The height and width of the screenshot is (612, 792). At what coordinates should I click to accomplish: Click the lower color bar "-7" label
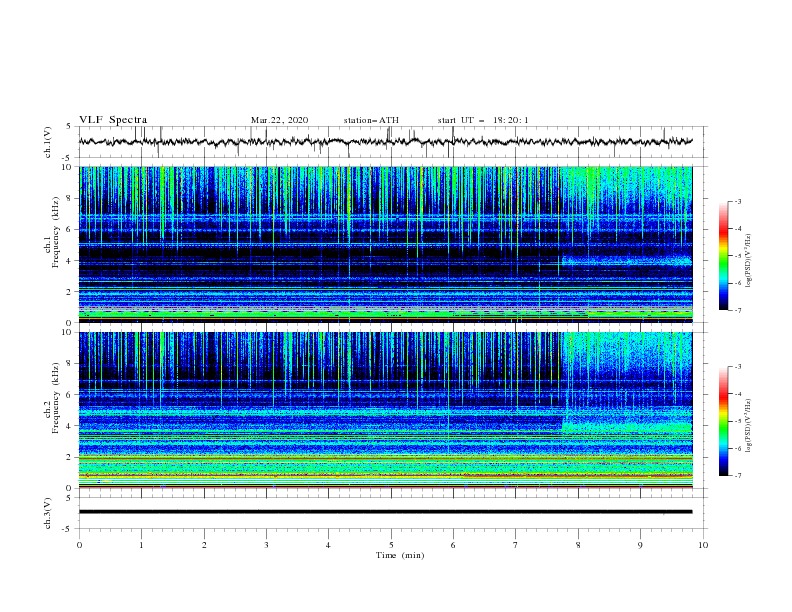pyautogui.click(x=738, y=476)
